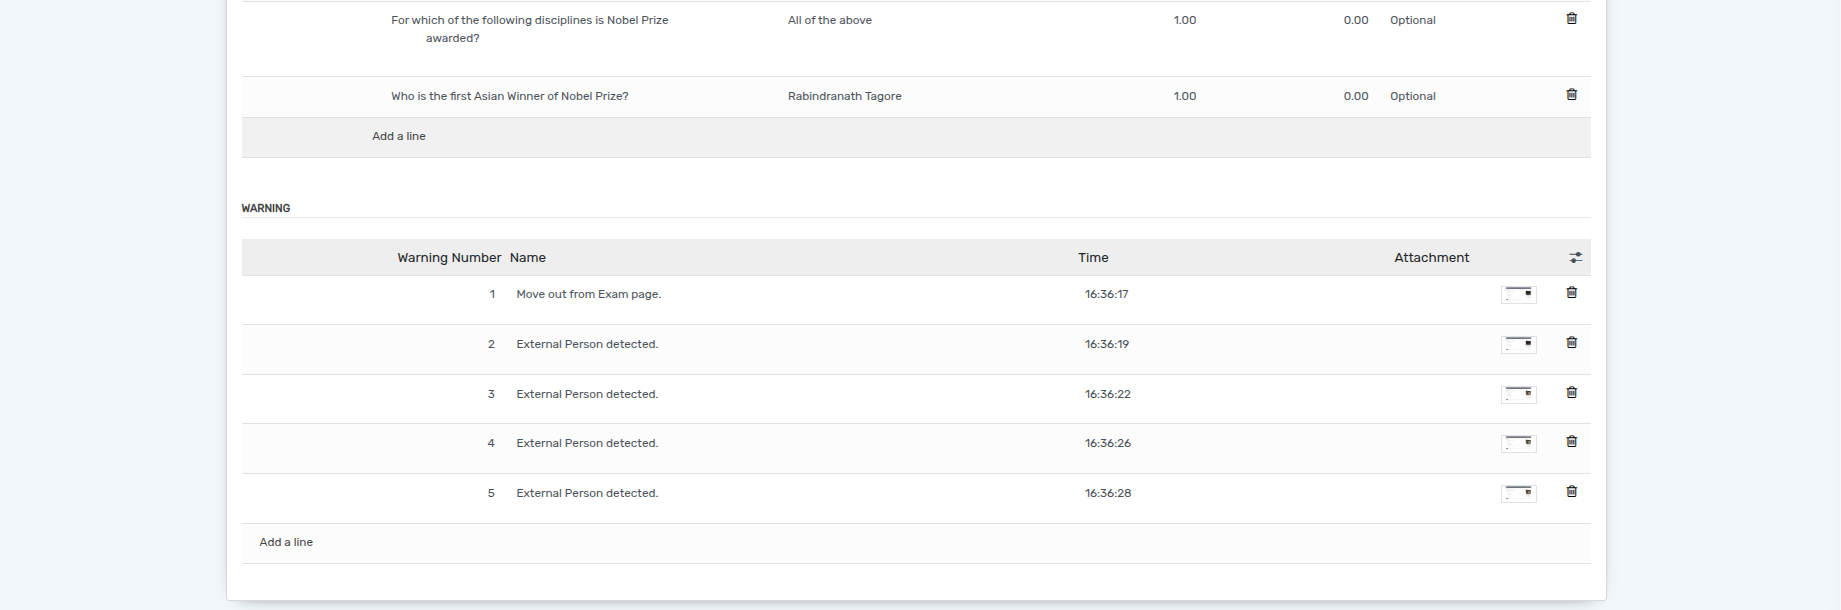Delete the first Asian Winner question row
1841x610 pixels.
pos(1571,95)
